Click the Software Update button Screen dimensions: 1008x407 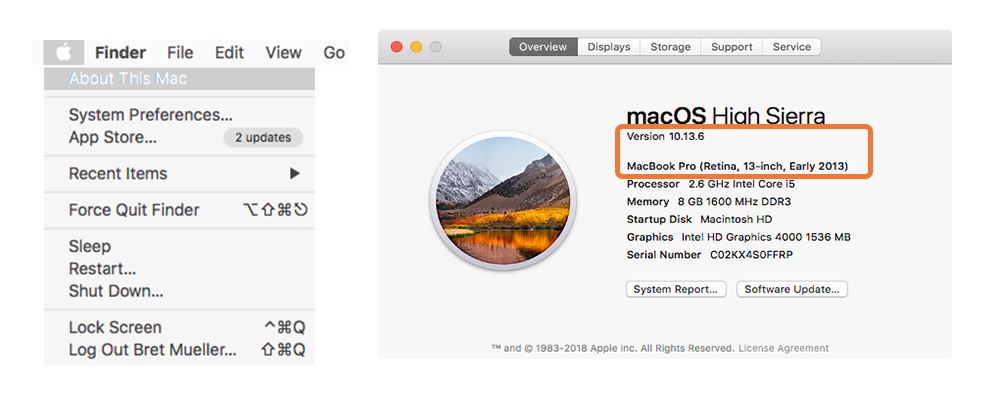pos(792,289)
